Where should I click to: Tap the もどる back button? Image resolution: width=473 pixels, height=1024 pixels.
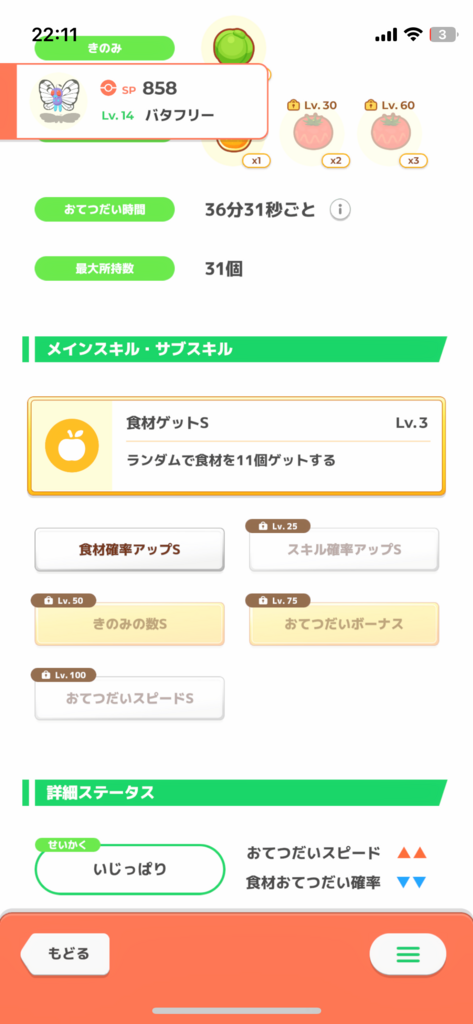click(66, 954)
